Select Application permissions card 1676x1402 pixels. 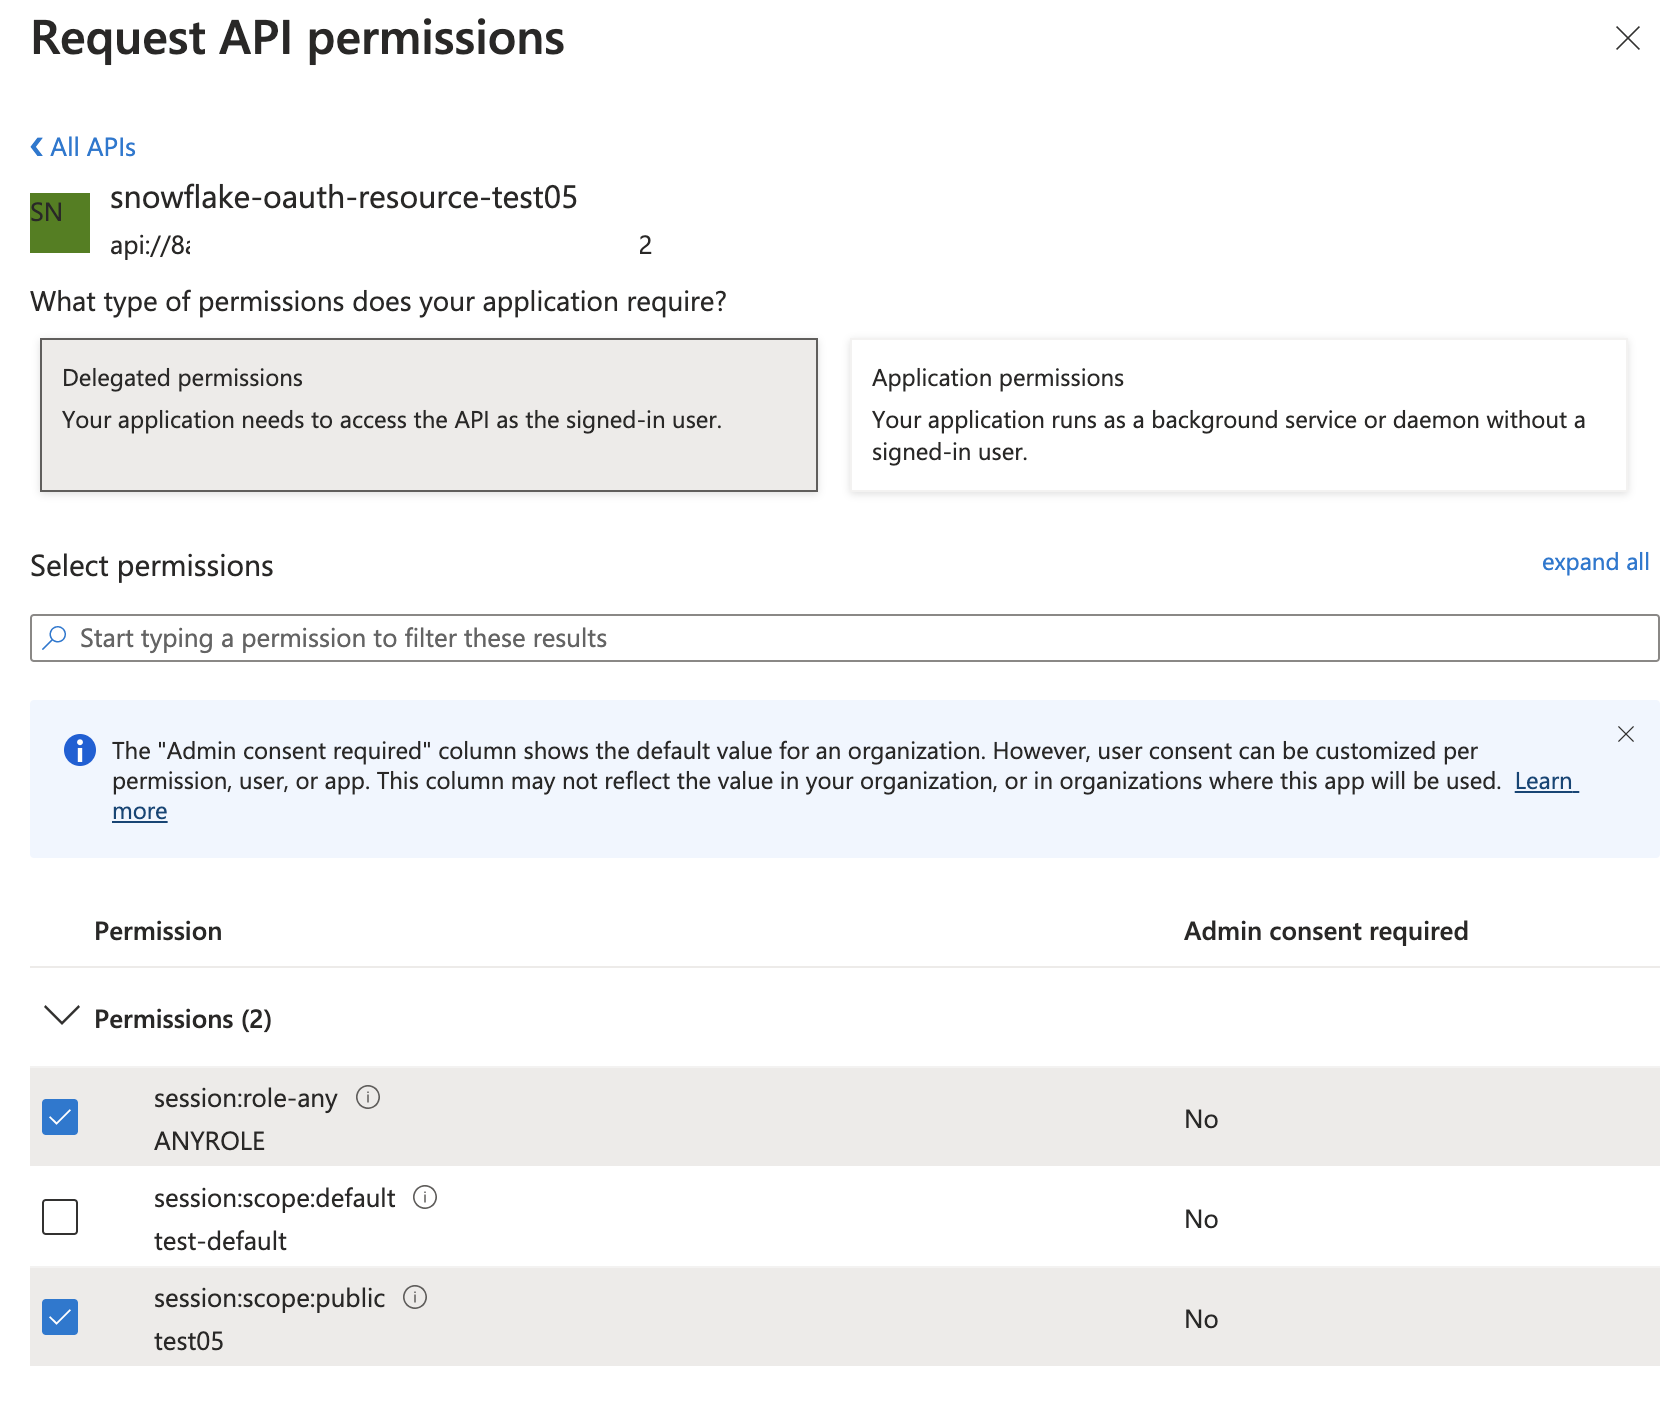[x=1238, y=415]
